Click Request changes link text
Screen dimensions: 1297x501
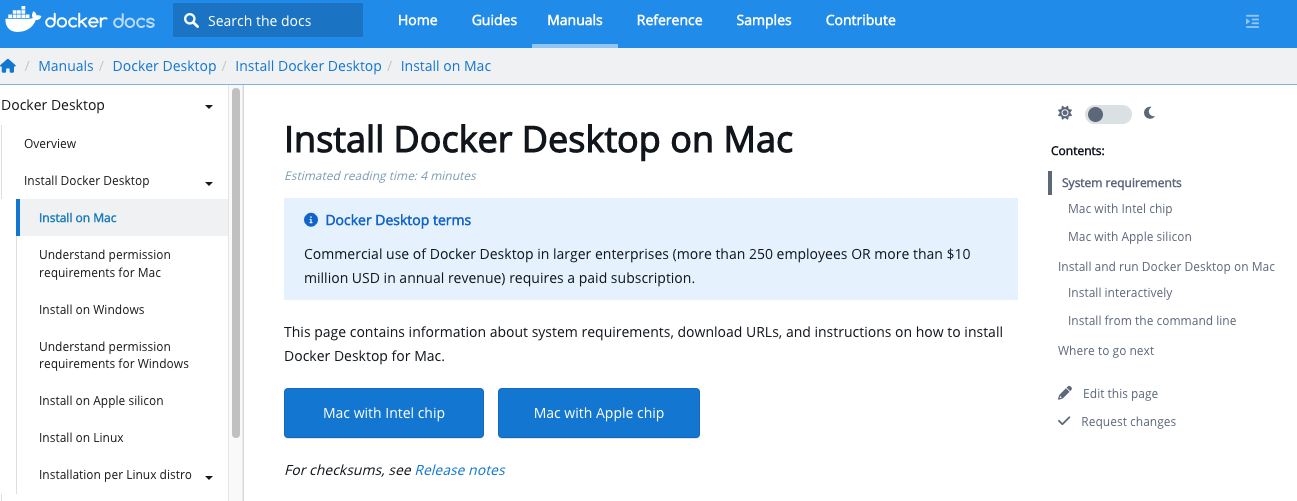click(x=1128, y=422)
